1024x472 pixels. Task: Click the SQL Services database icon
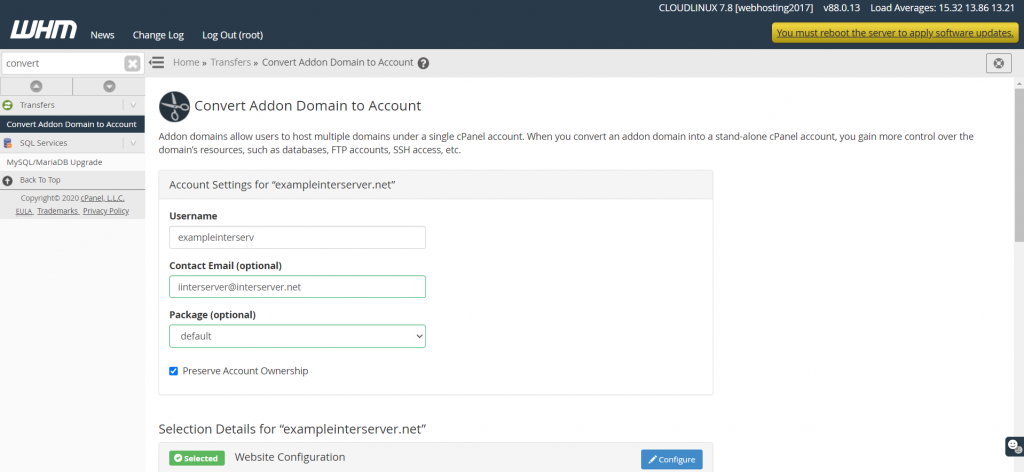click(8, 143)
